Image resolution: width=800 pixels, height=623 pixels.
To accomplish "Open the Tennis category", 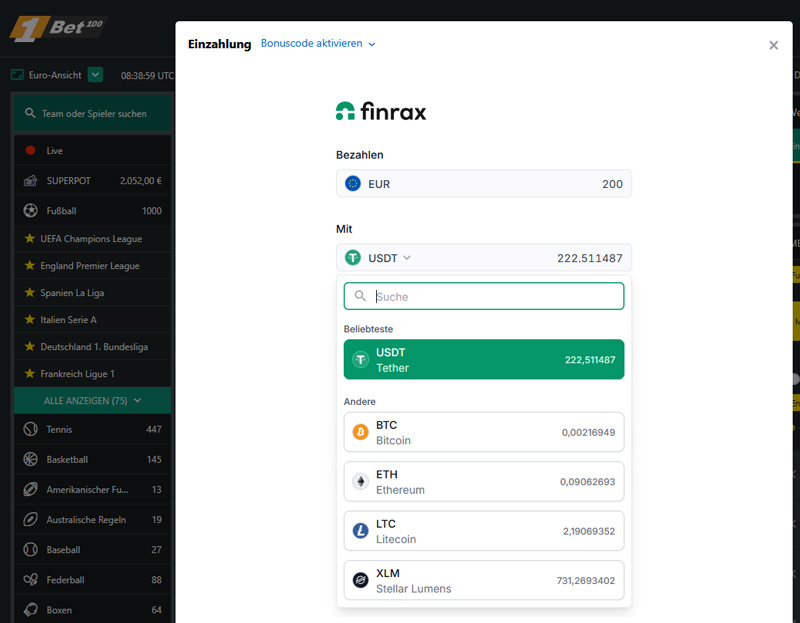I will pos(93,429).
